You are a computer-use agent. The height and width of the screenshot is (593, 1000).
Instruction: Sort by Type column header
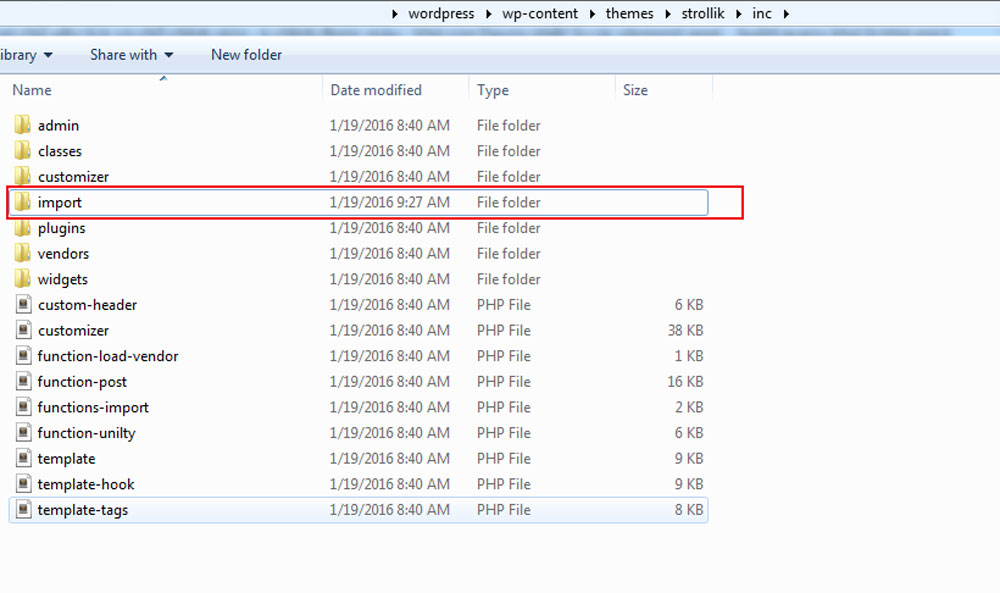(x=493, y=90)
